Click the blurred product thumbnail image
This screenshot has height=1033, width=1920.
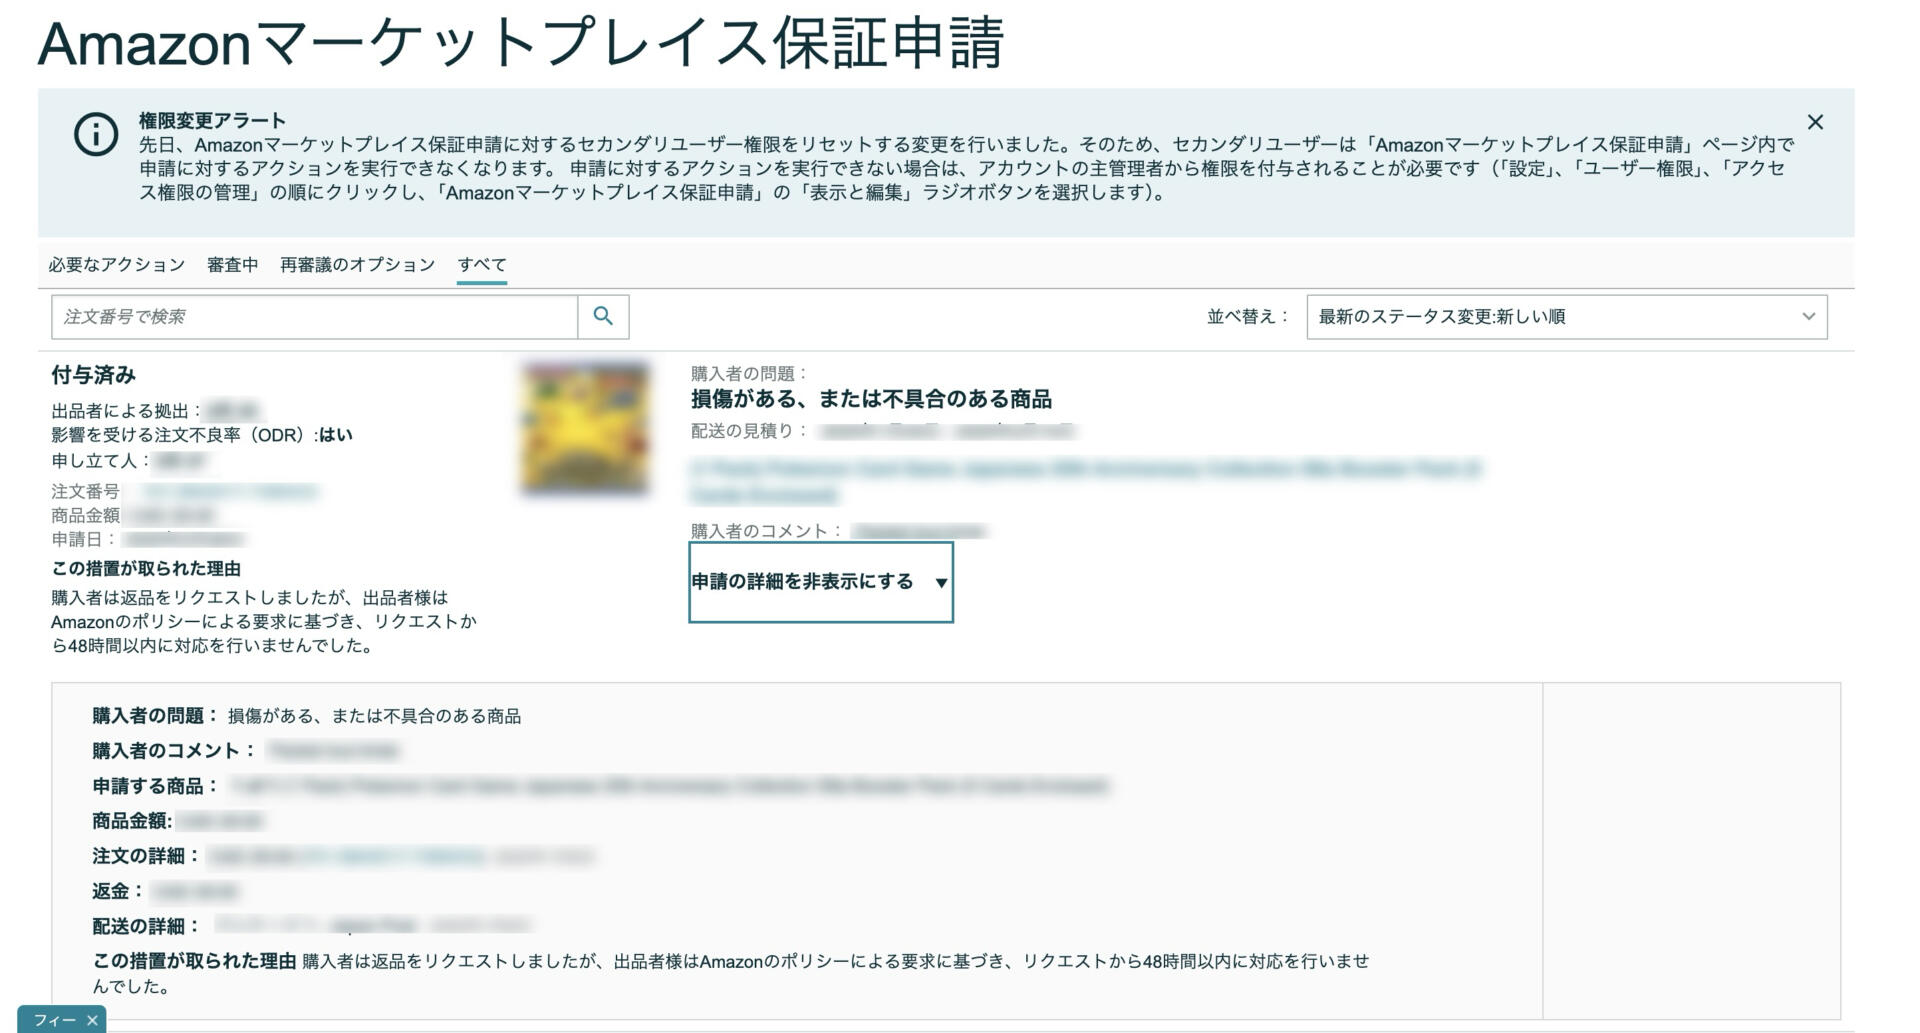[x=585, y=428]
